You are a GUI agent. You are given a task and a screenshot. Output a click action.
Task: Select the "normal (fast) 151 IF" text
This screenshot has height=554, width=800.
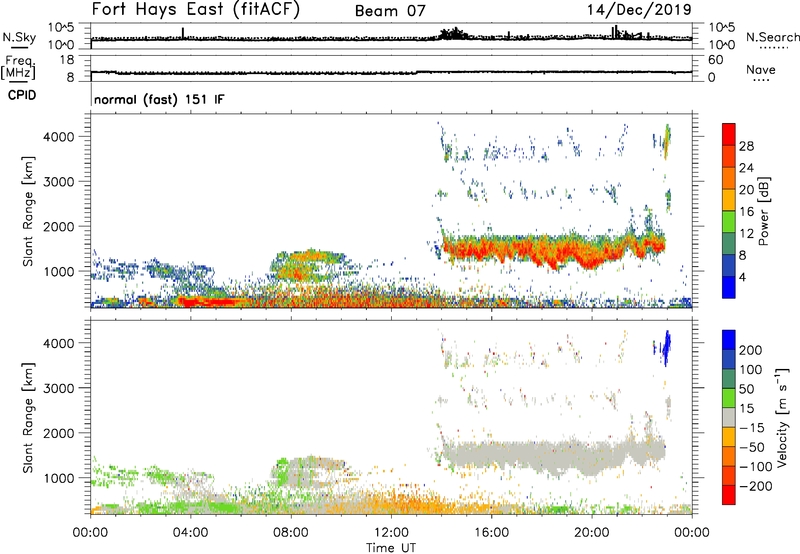click(159, 99)
